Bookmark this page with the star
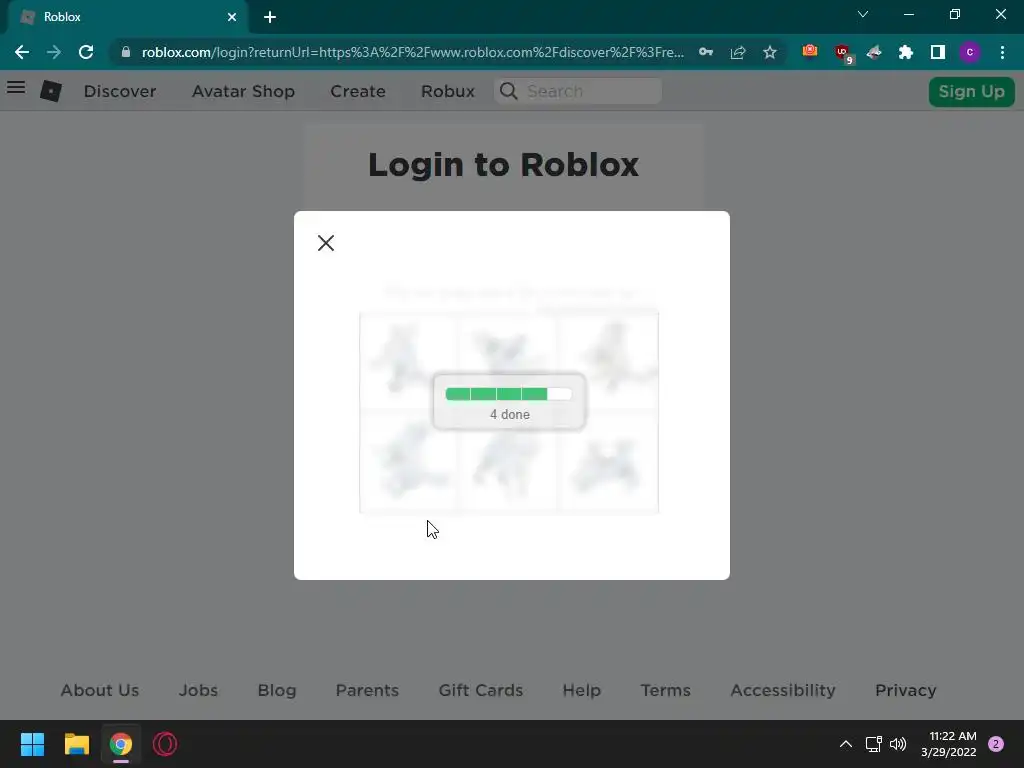 tap(770, 52)
